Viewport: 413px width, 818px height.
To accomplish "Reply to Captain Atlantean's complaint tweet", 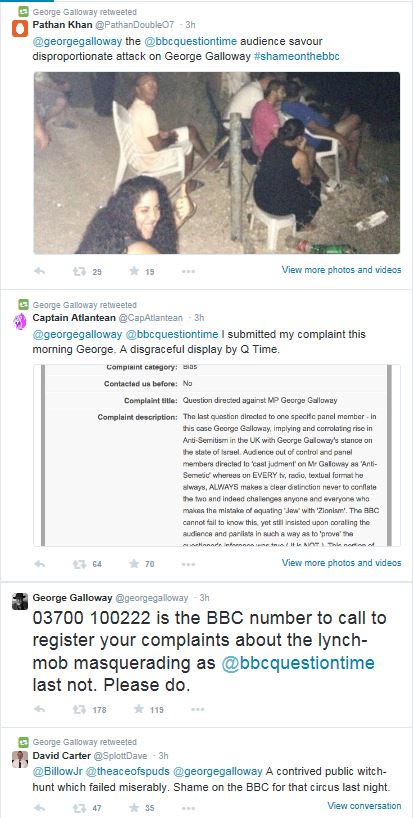I will click(39, 564).
